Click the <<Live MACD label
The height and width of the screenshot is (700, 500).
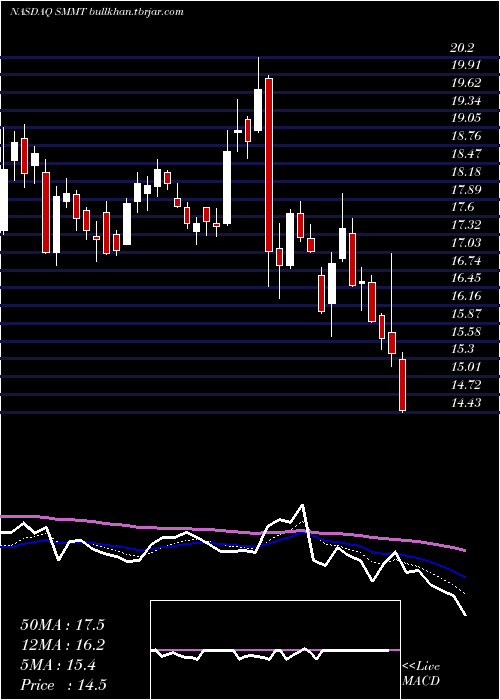coord(421,673)
